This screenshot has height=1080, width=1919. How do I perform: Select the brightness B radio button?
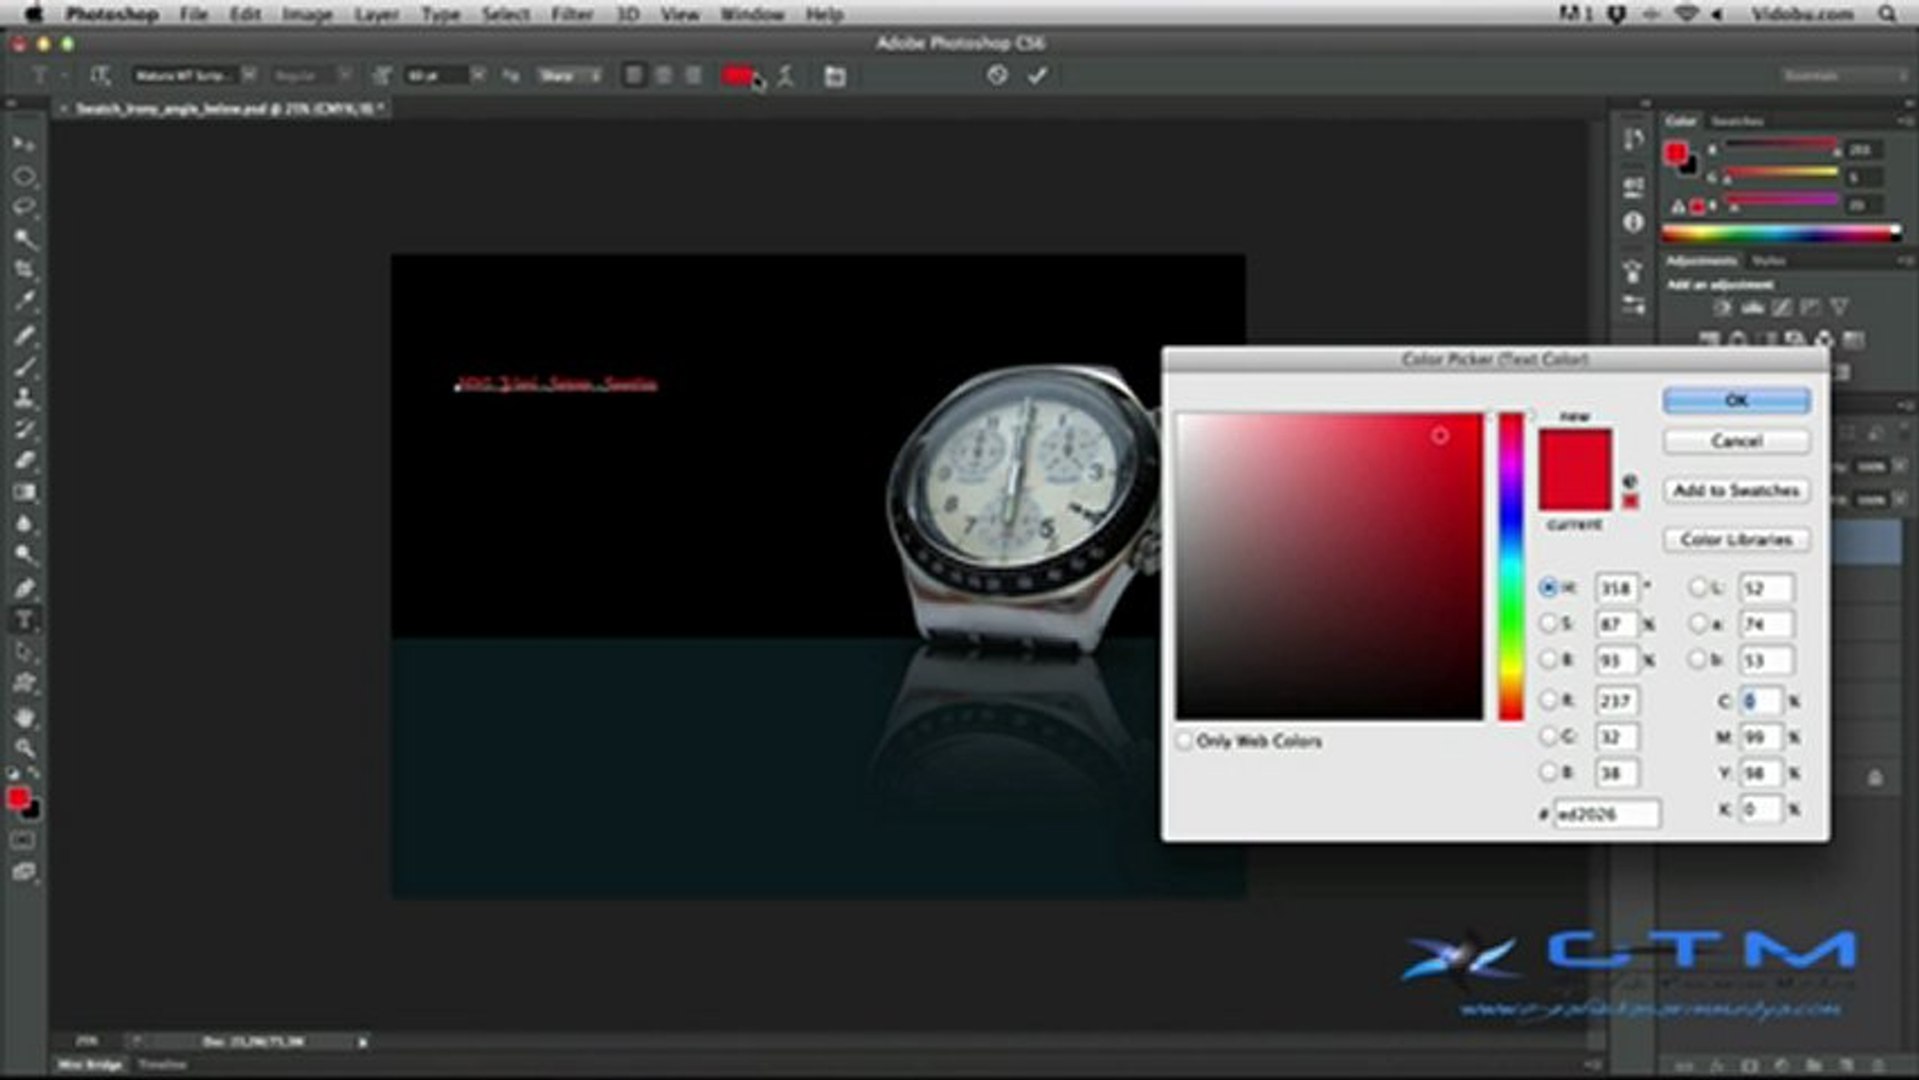pos(1549,660)
